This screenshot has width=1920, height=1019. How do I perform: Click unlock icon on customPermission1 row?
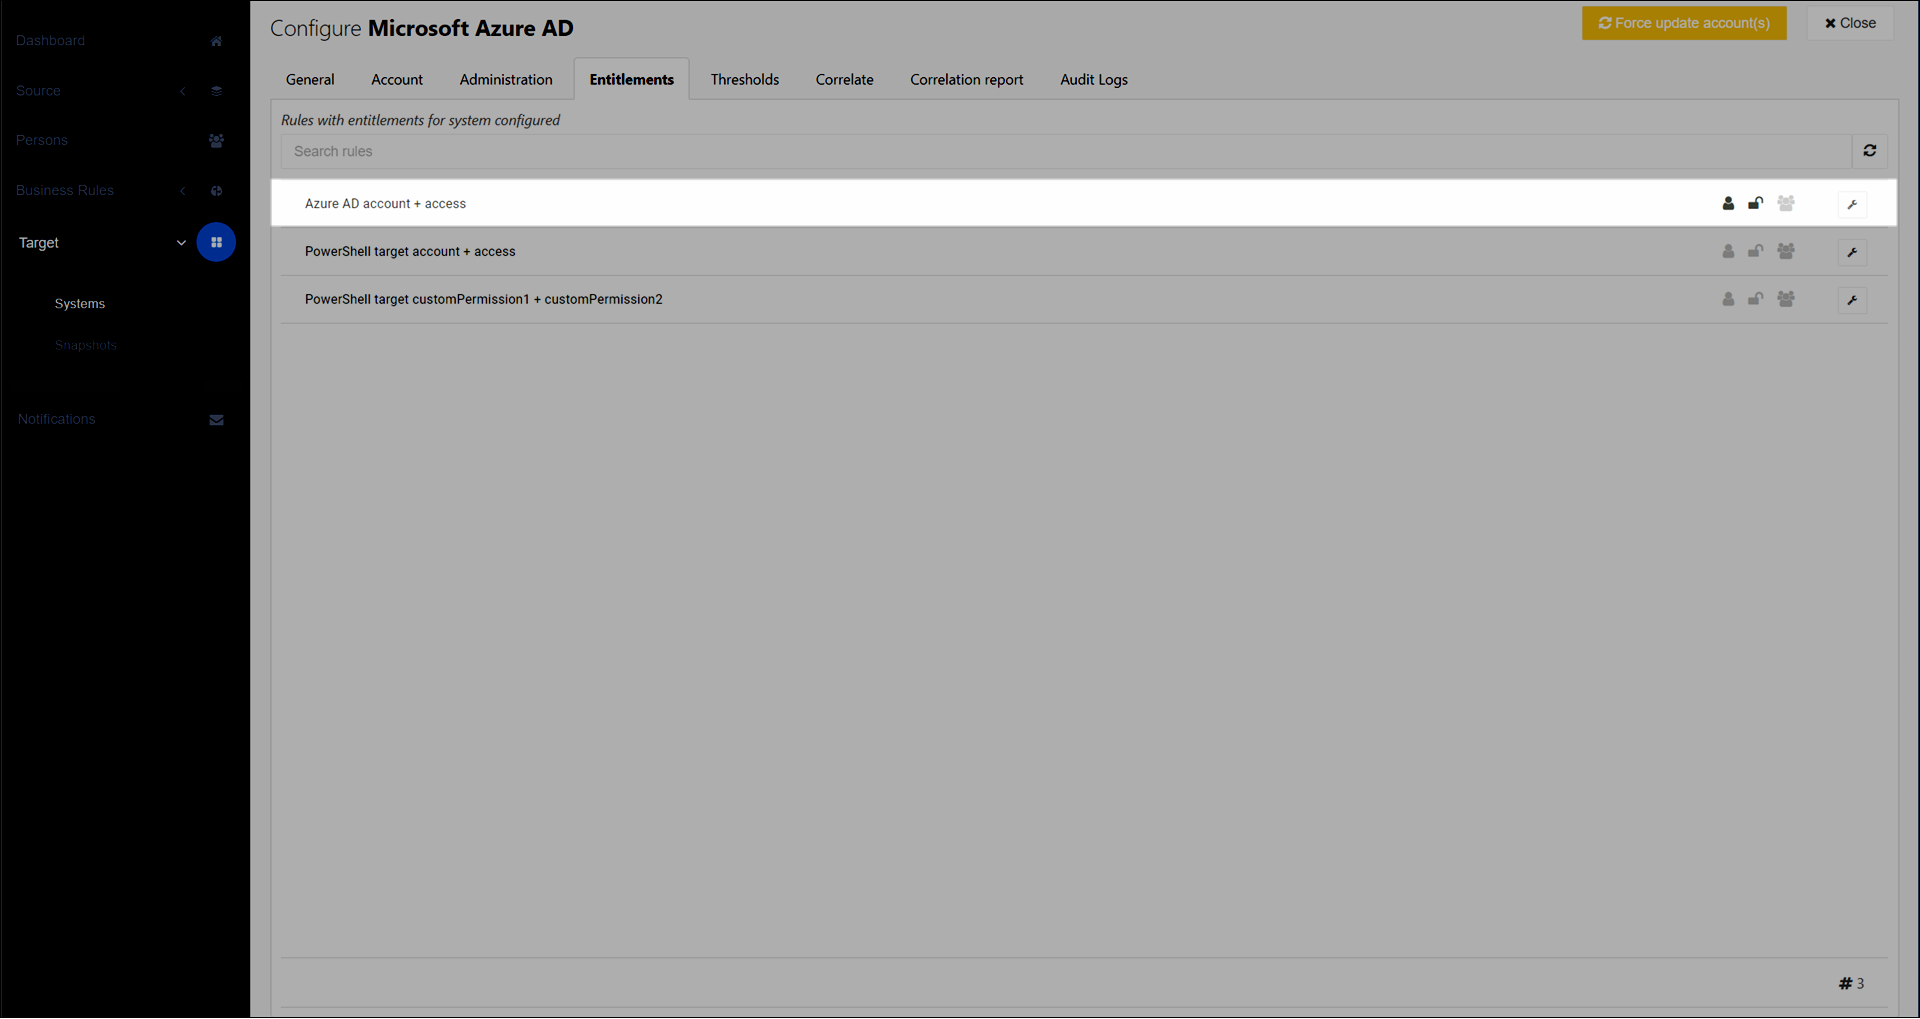[1755, 299]
